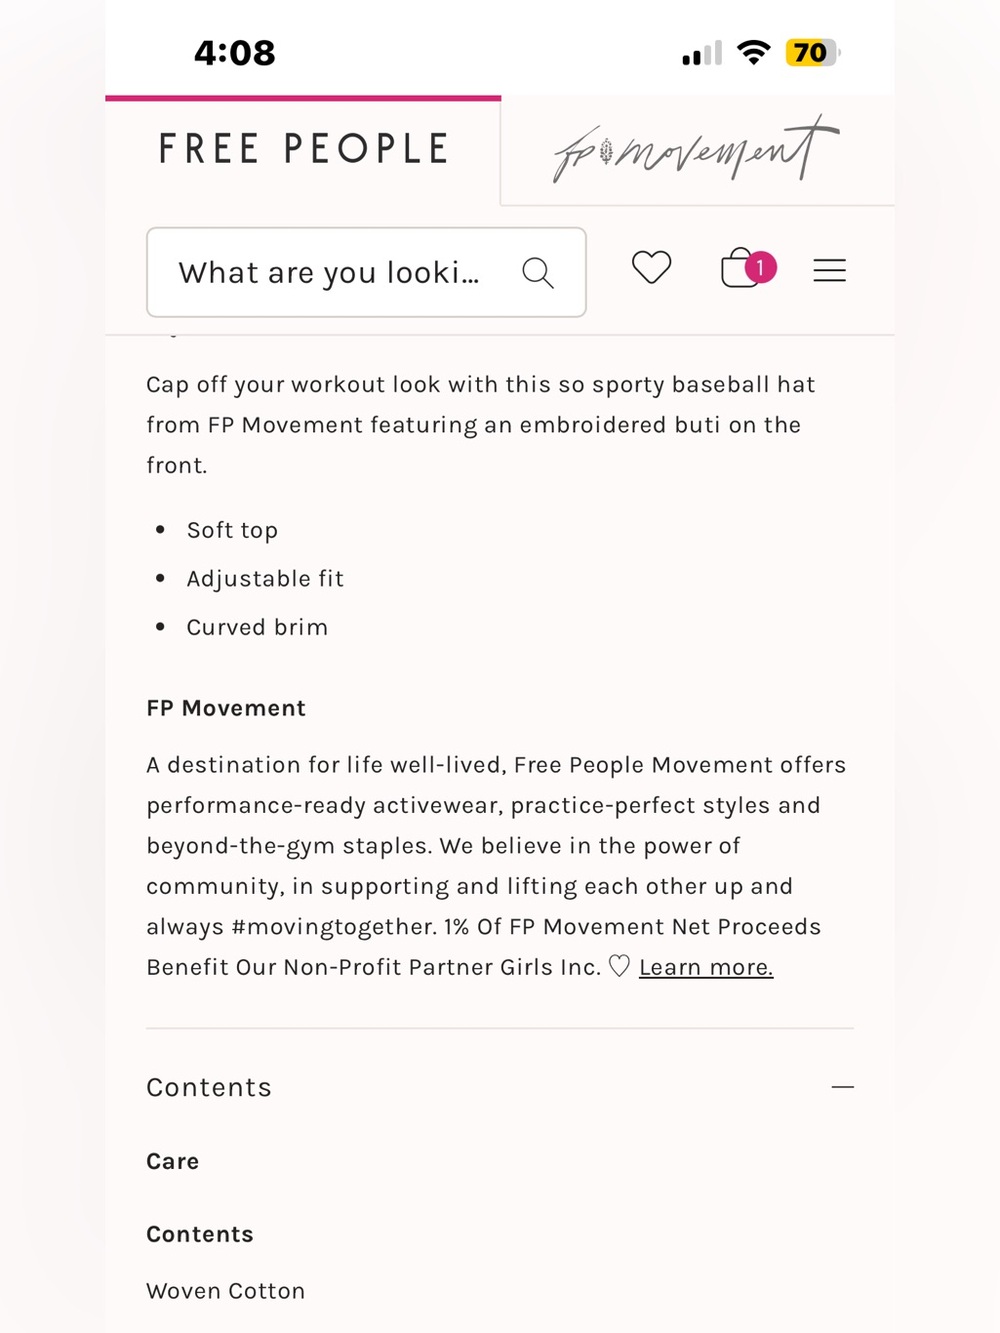Tap the heart symbol after Girls Inc.
The image size is (1000, 1333).
(x=619, y=966)
